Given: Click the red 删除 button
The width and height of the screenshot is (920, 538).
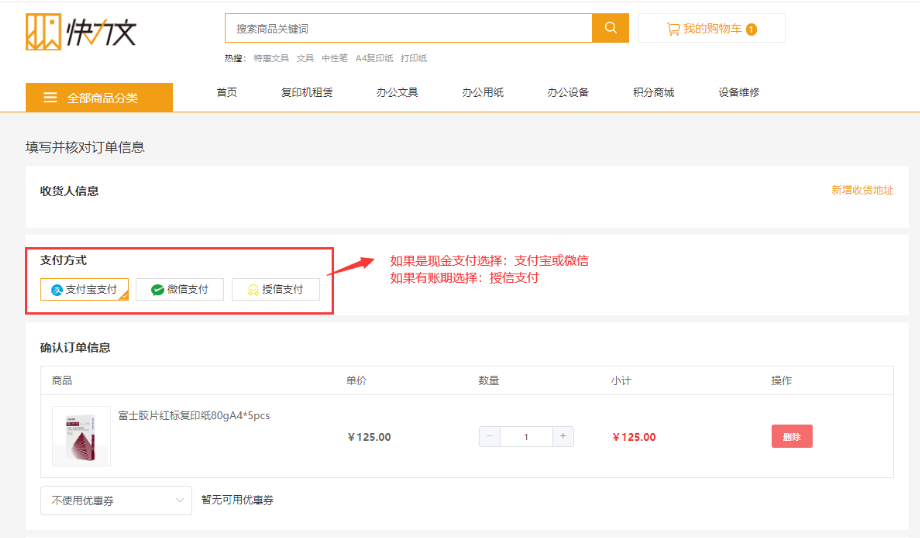Looking at the screenshot, I should tap(791, 436).
